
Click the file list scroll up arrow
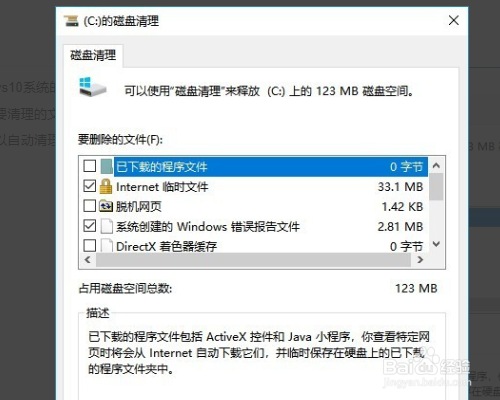(x=436, y=165)
